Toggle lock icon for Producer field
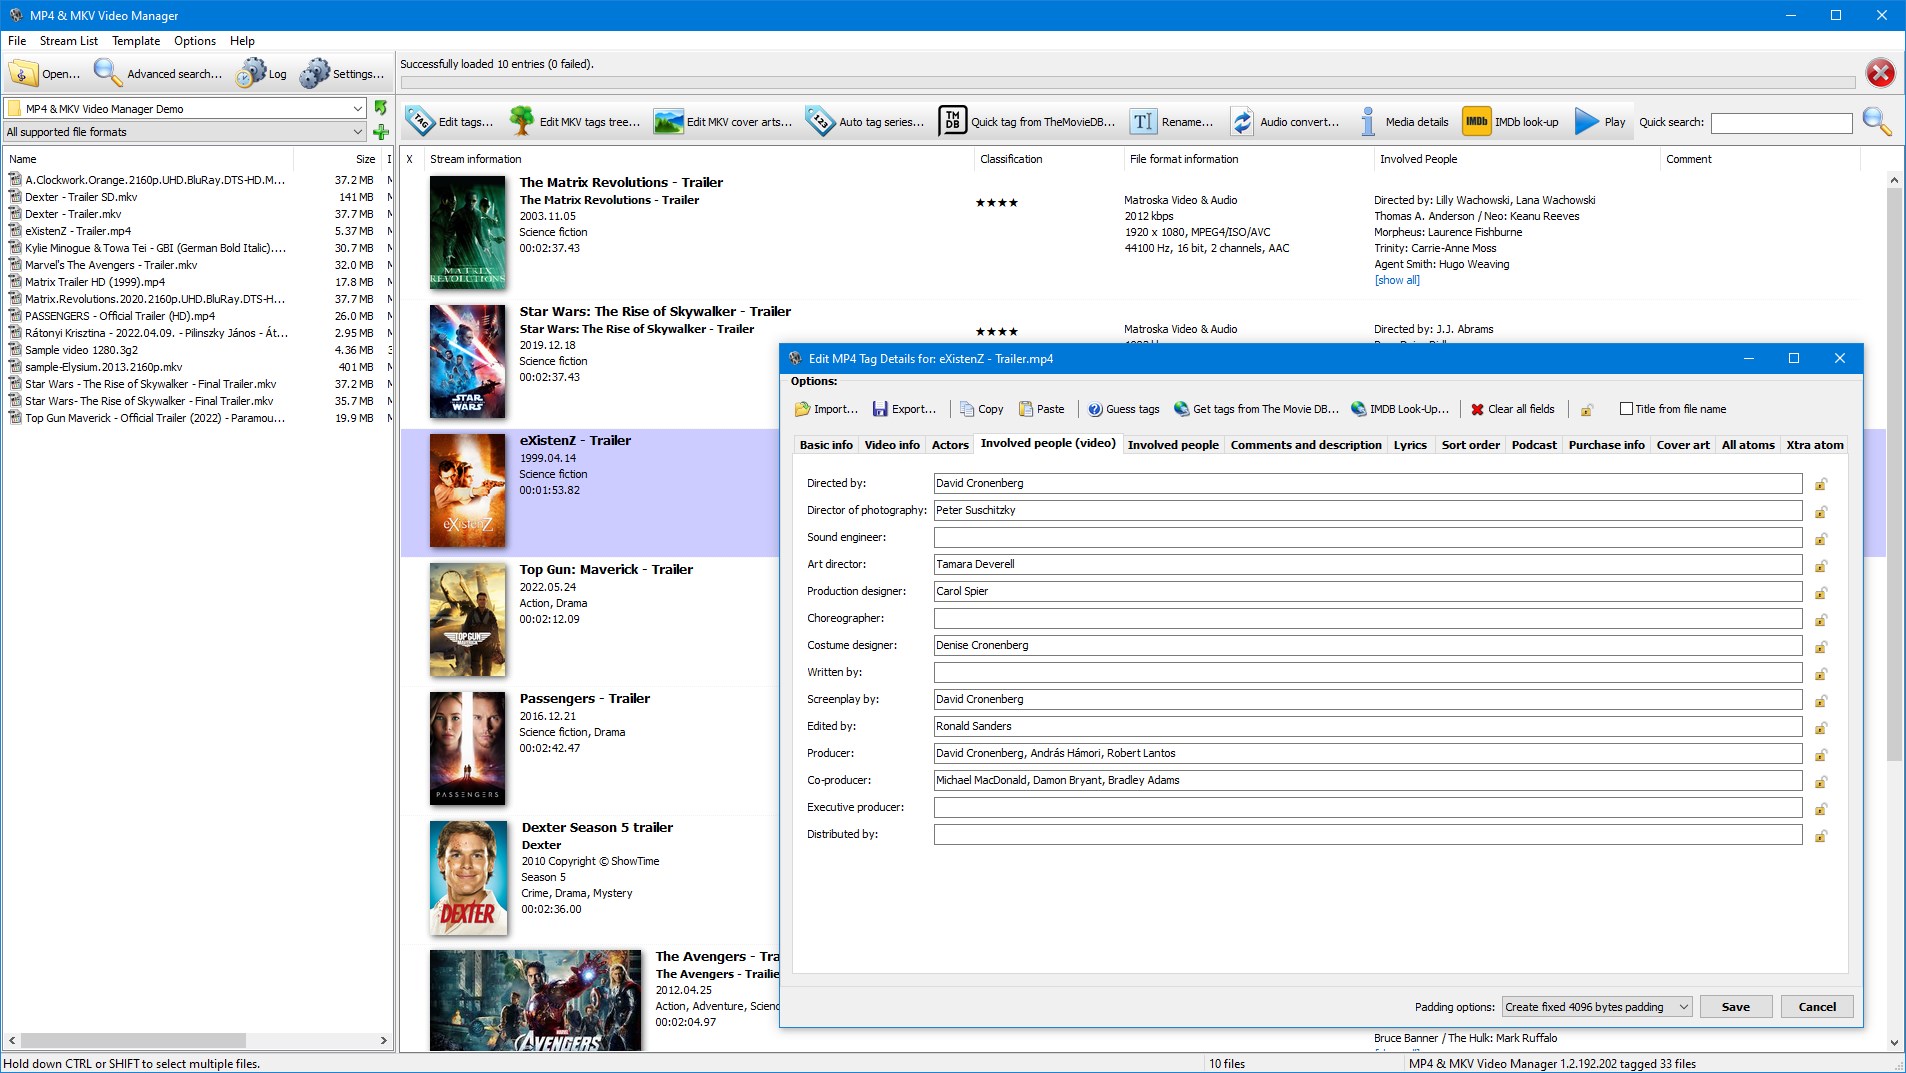Image resolution: width=1906 pixels, height=1073 pixels. click(x=1821, y=754)
